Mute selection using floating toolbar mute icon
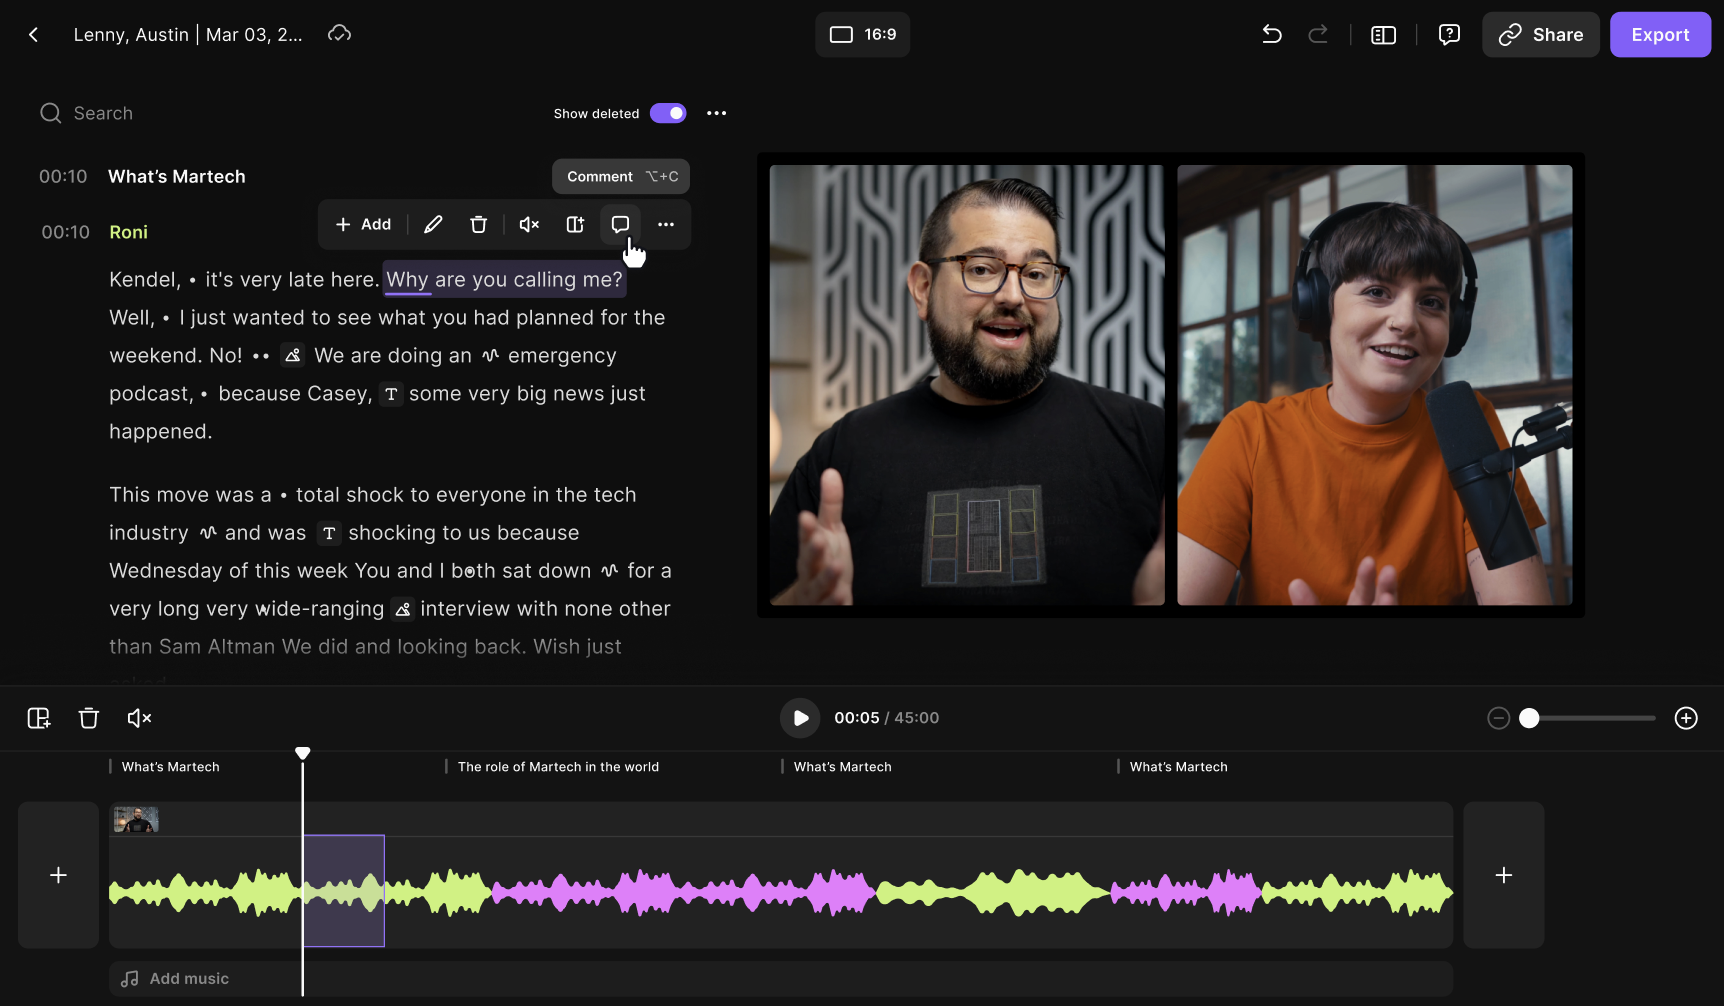Viewport: 1724px width, 1006px height. (529, 225)
